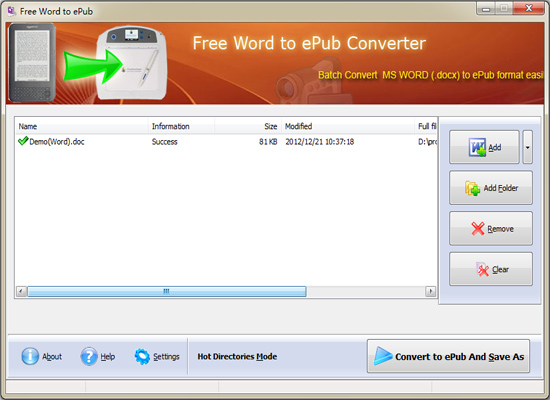Switch to Hot Directories Mode

coord(237,356)
